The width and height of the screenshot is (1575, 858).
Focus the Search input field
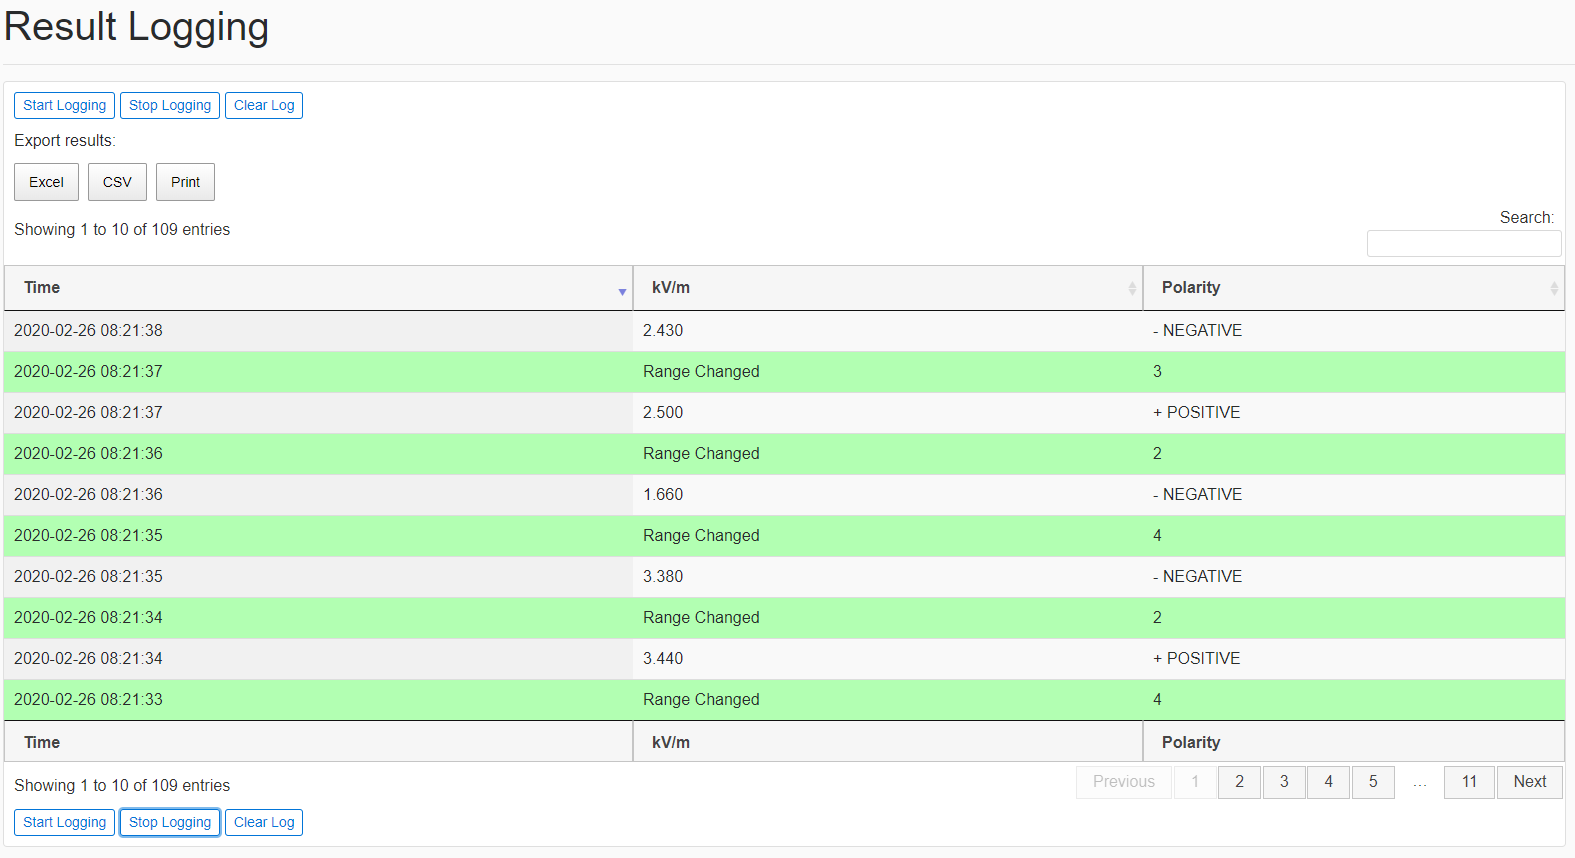[1463, 243]
